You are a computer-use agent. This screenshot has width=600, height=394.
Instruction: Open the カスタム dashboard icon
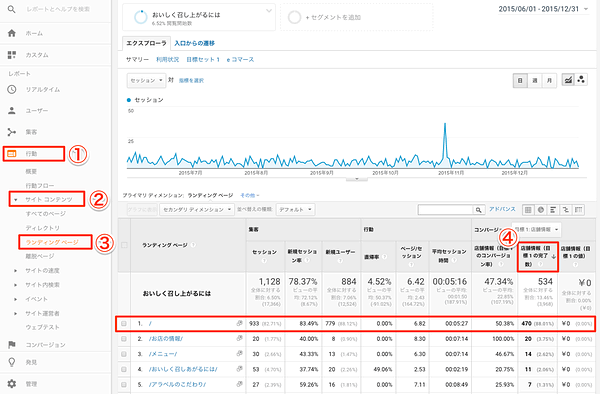[x=12, y=55]
